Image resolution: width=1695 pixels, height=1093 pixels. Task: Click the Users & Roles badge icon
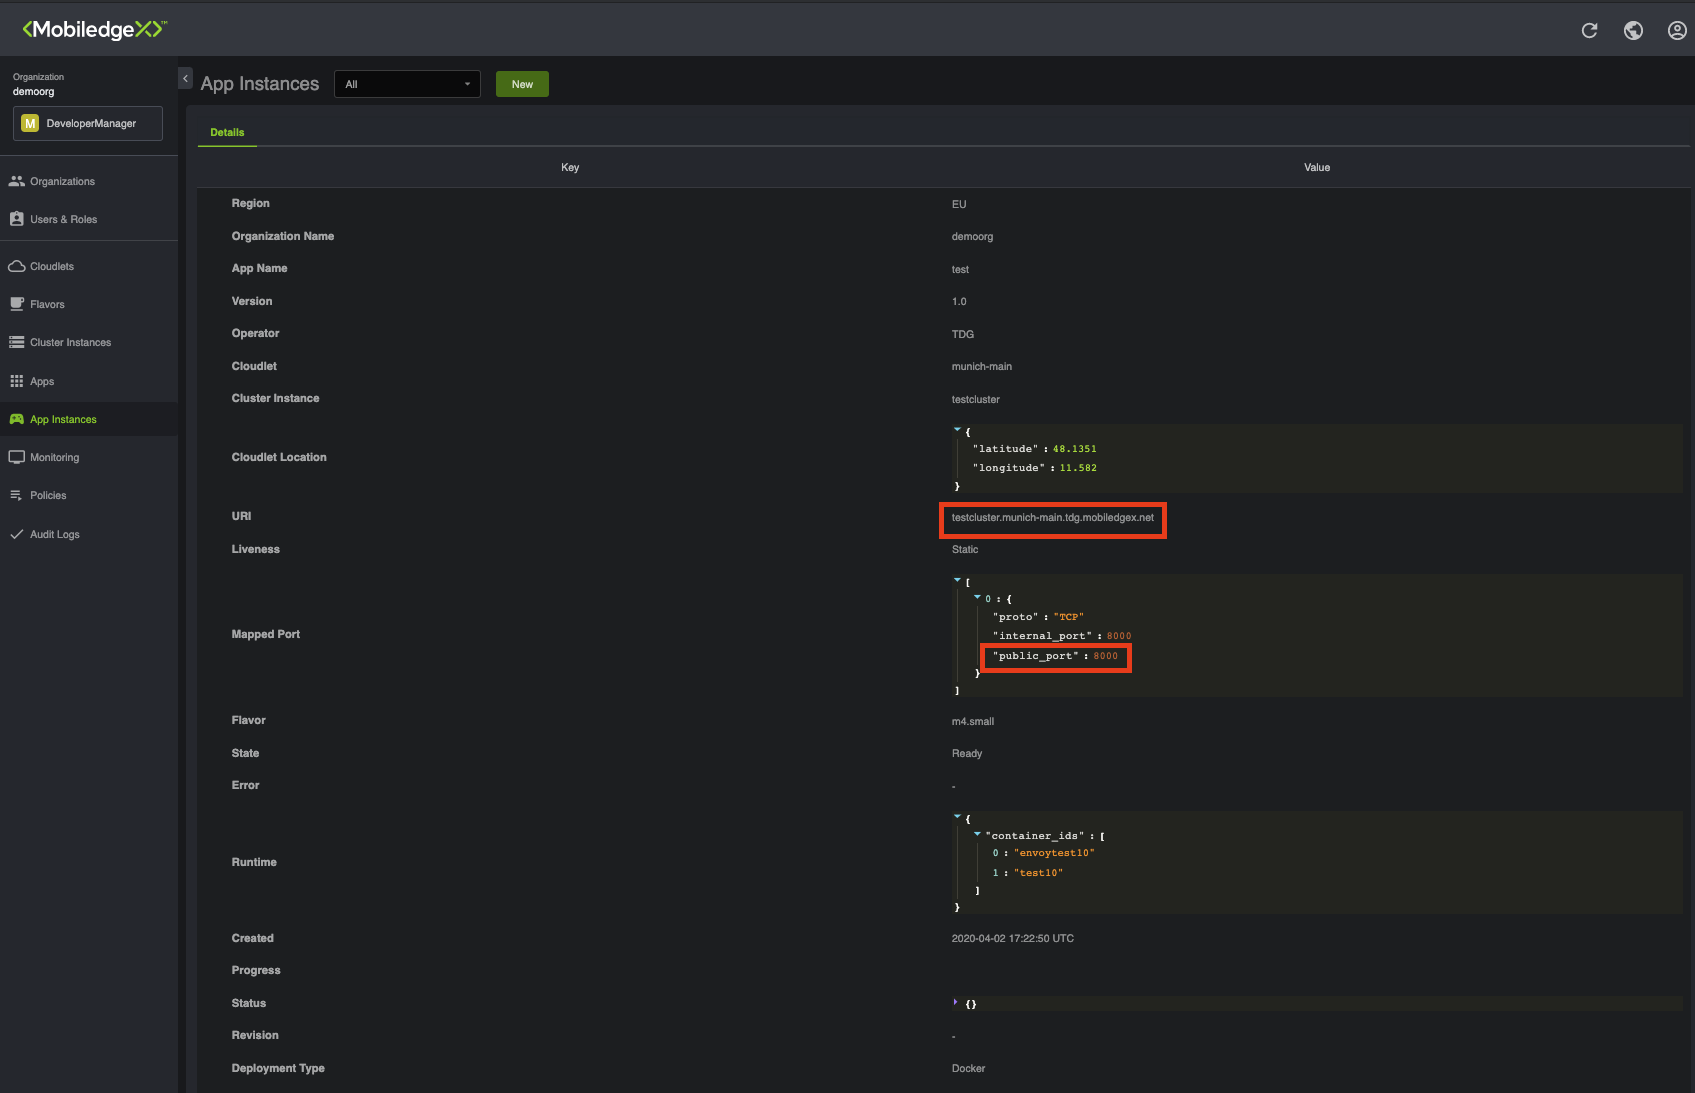16,219
